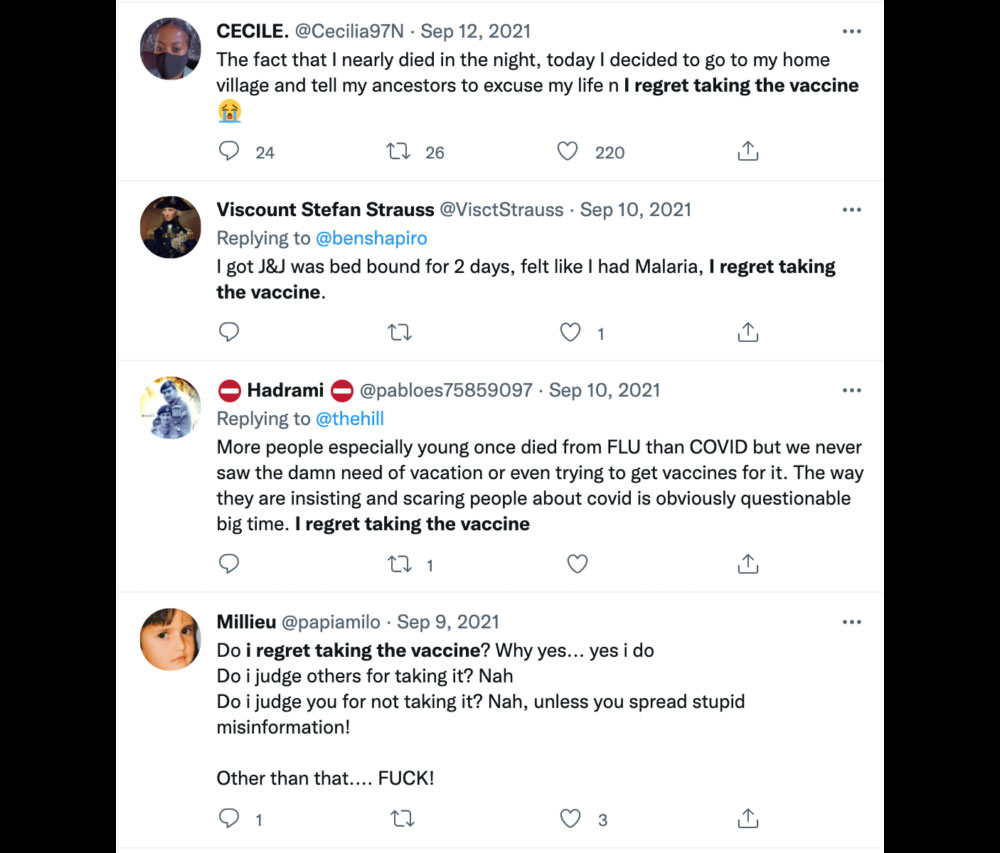The height and width of the screenshot is (853, 1000).
Task: Reply to Viscount Stefan Strauss's tweet
Action: click(x=229, y=332)
